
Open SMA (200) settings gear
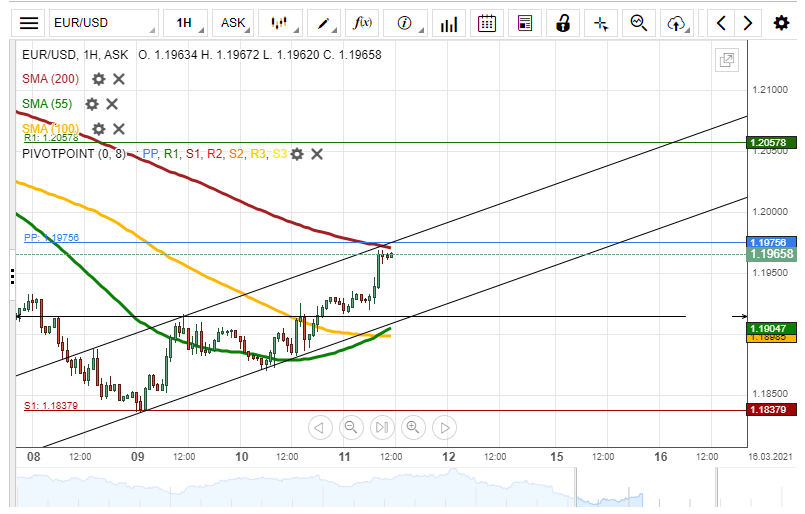[99, 79]
